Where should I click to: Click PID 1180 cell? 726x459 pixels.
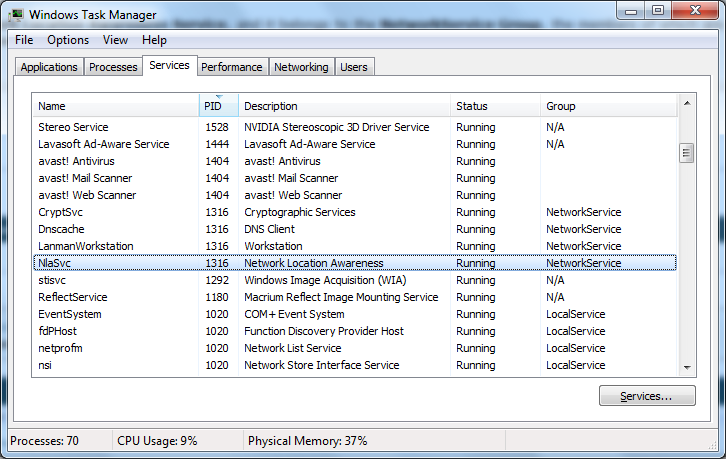tap(217, 297)
